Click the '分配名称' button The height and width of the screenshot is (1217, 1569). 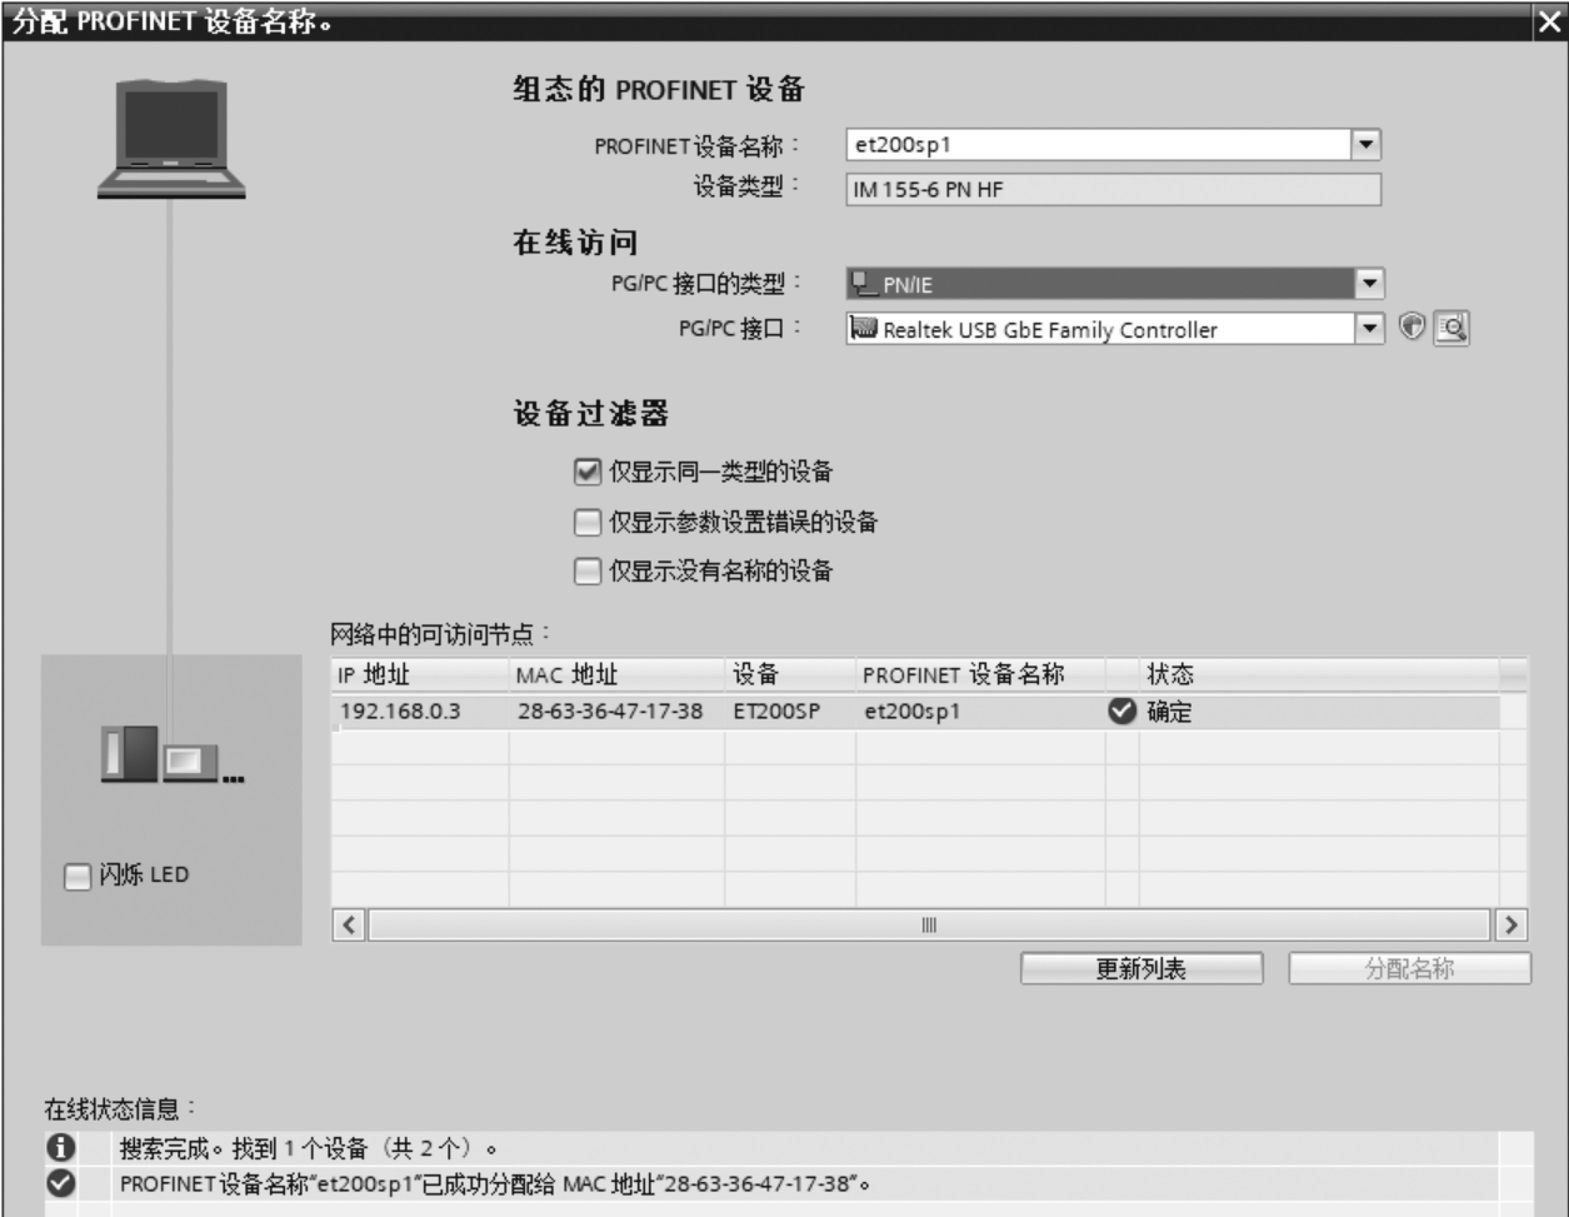1409,968
